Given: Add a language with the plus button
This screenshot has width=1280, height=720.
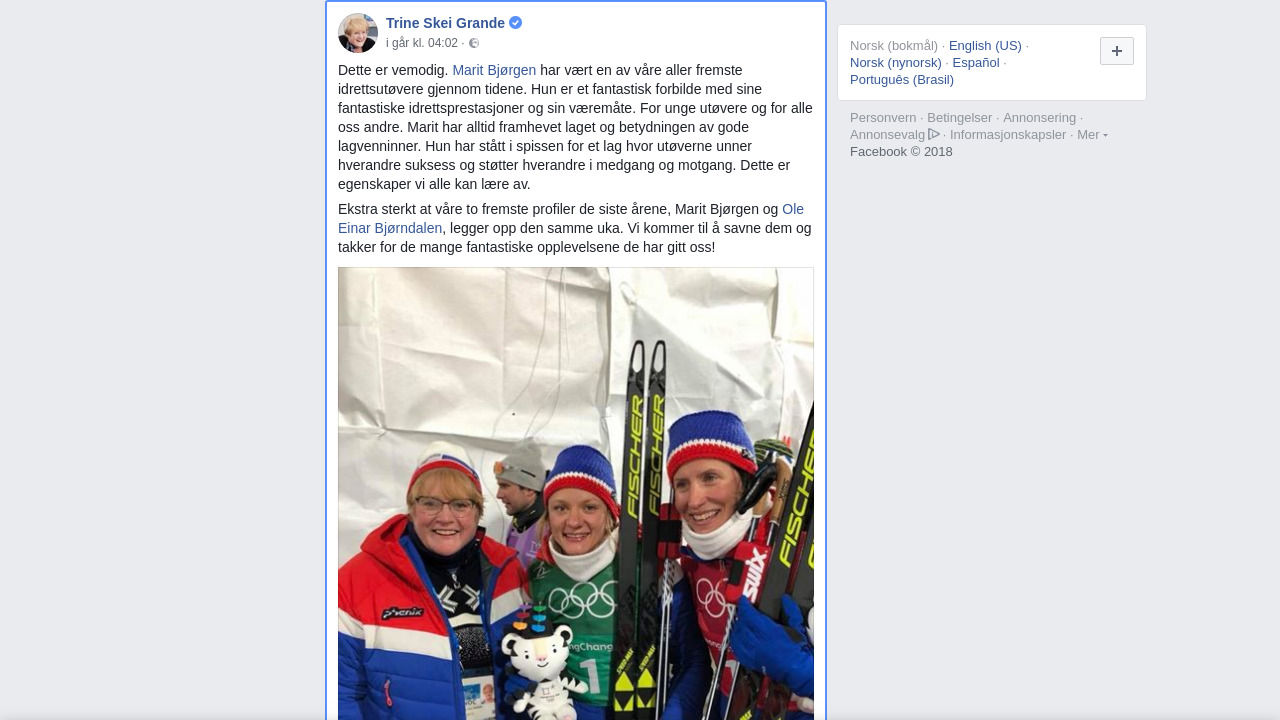Looking at the screenshot, I should point(1117,51).
